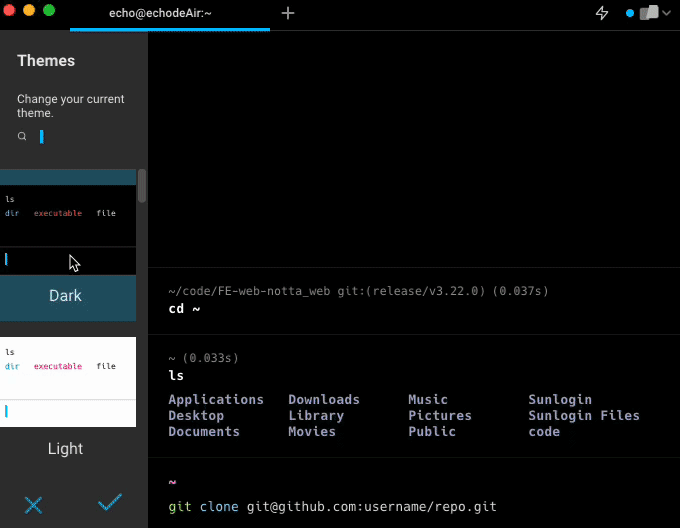Click the yellow minimize window button
The height and width of the screenshot is (528, 680).
tap(29, 10)
